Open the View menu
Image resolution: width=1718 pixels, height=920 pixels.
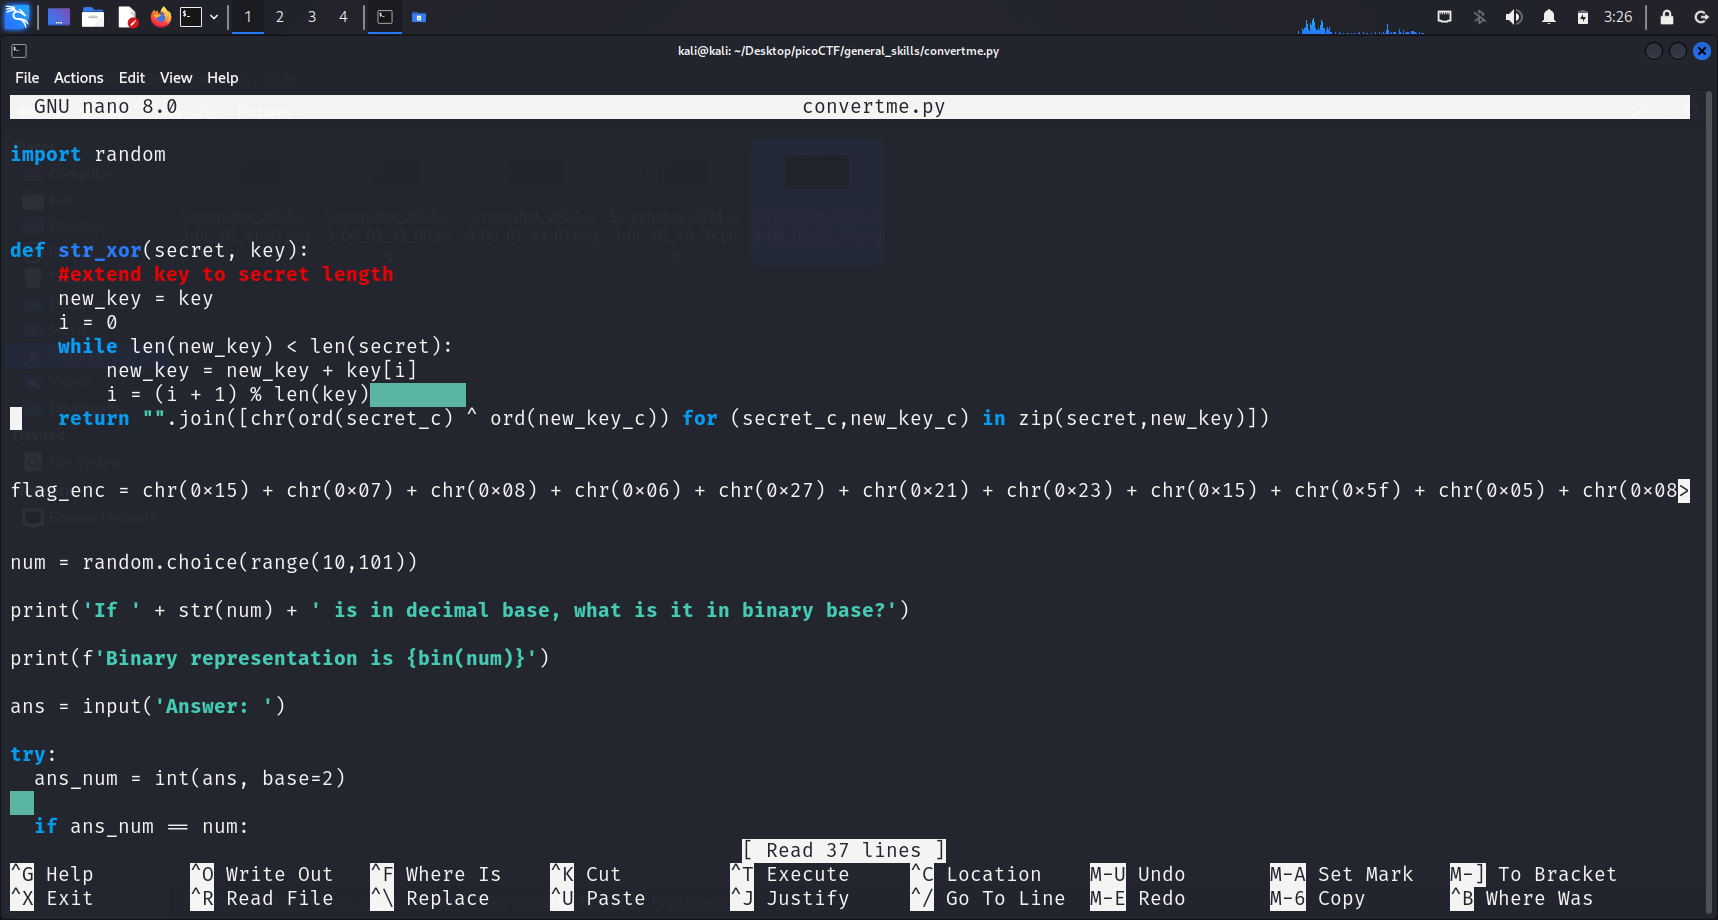tap(175, 78)
